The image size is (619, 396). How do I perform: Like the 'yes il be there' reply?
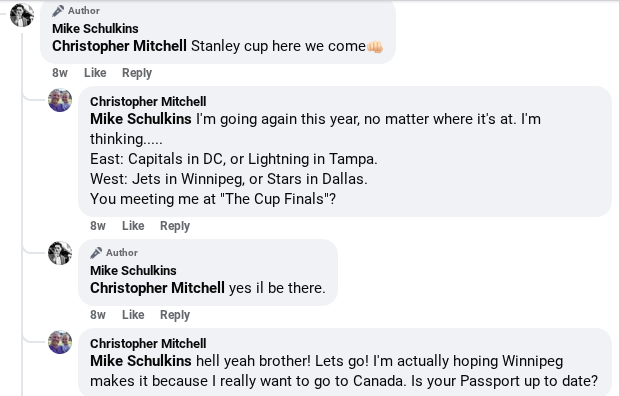tap(133, 315)
